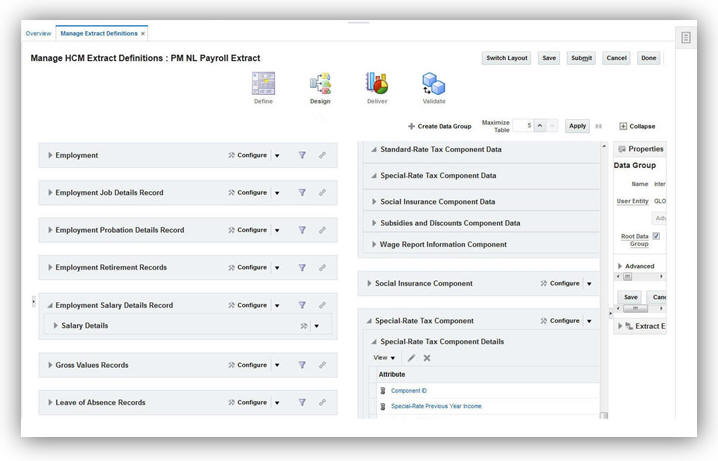The height and width of the screenshot is (461, 718).
Task: Click the top Cancel button
Action: coord(616,58)
